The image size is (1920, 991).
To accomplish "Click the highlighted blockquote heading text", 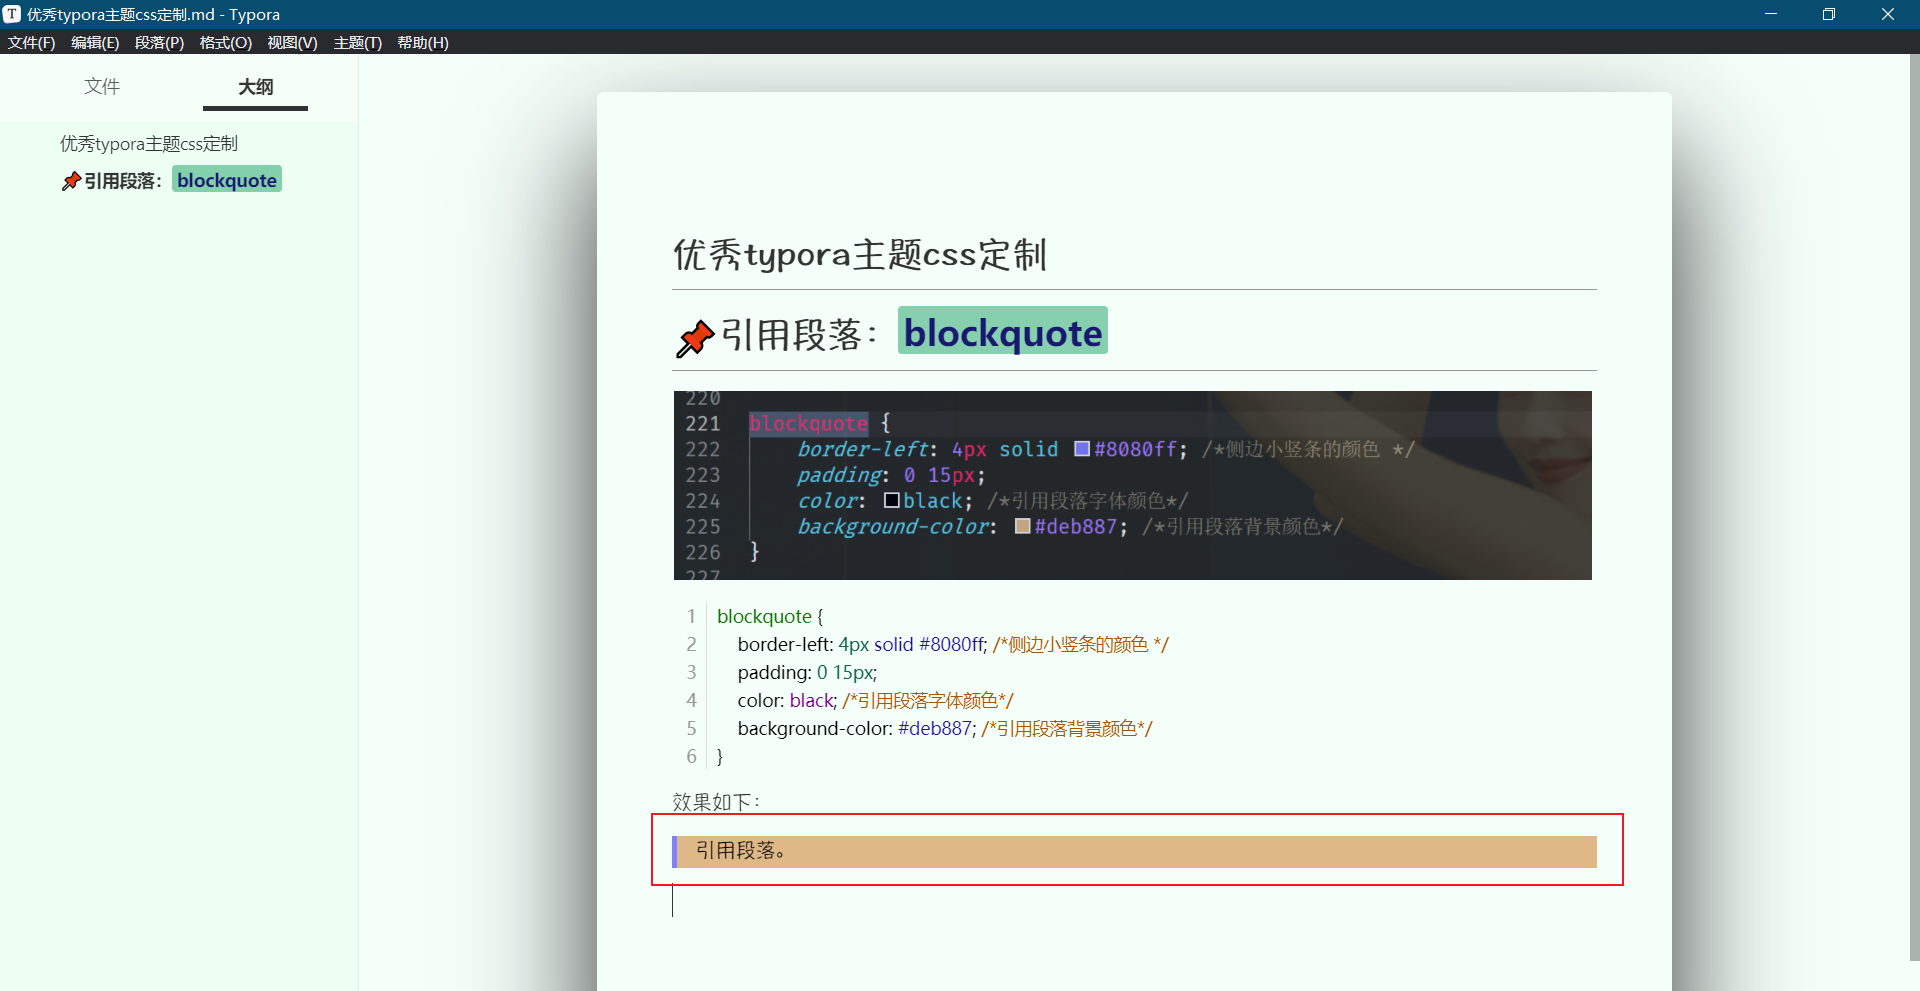I will pyautogui.click(x=1003, y=331).
